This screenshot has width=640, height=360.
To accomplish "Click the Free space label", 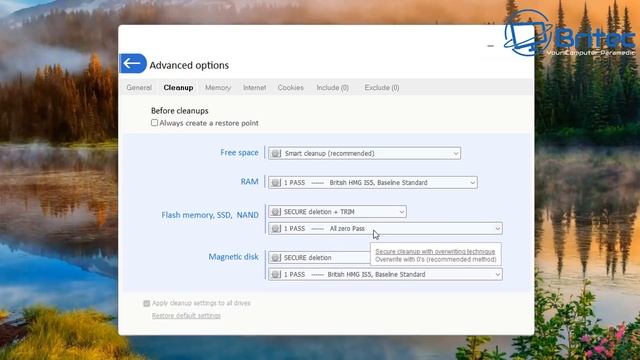I will [239, 152].
